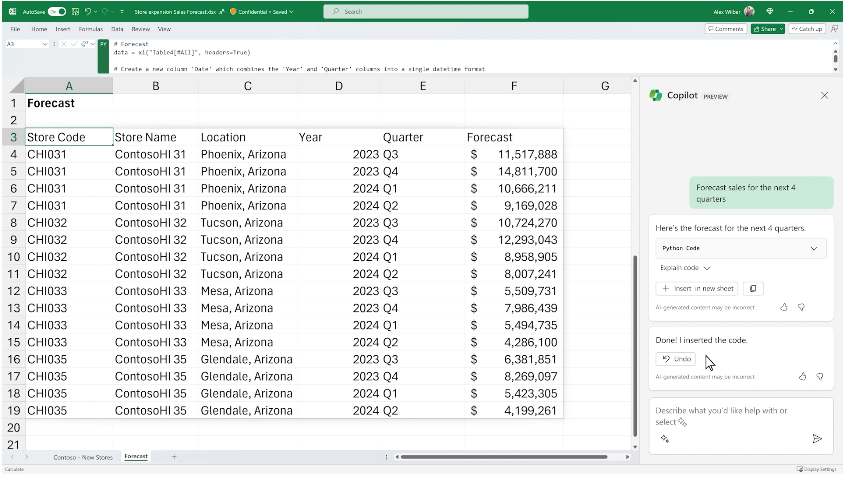Click the Select All corner triangle

[x=17, y=86]
